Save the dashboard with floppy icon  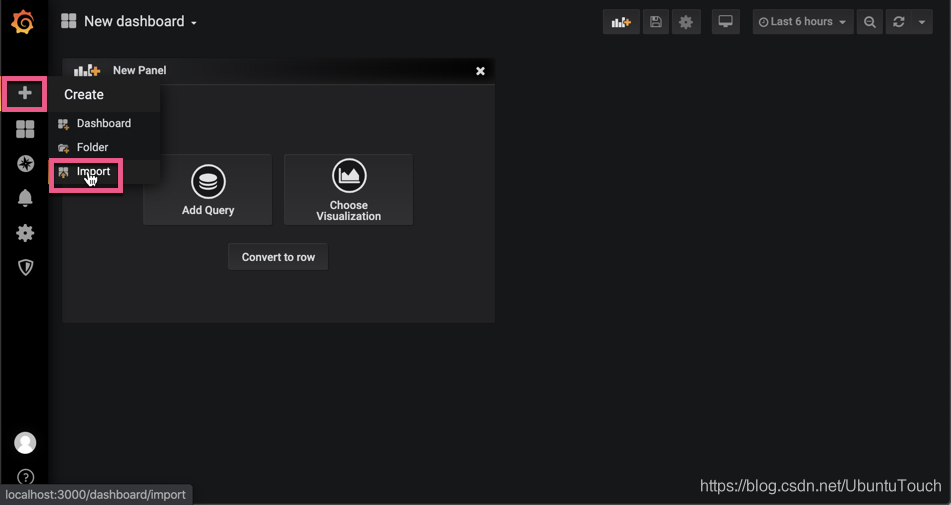pos(656,22)
